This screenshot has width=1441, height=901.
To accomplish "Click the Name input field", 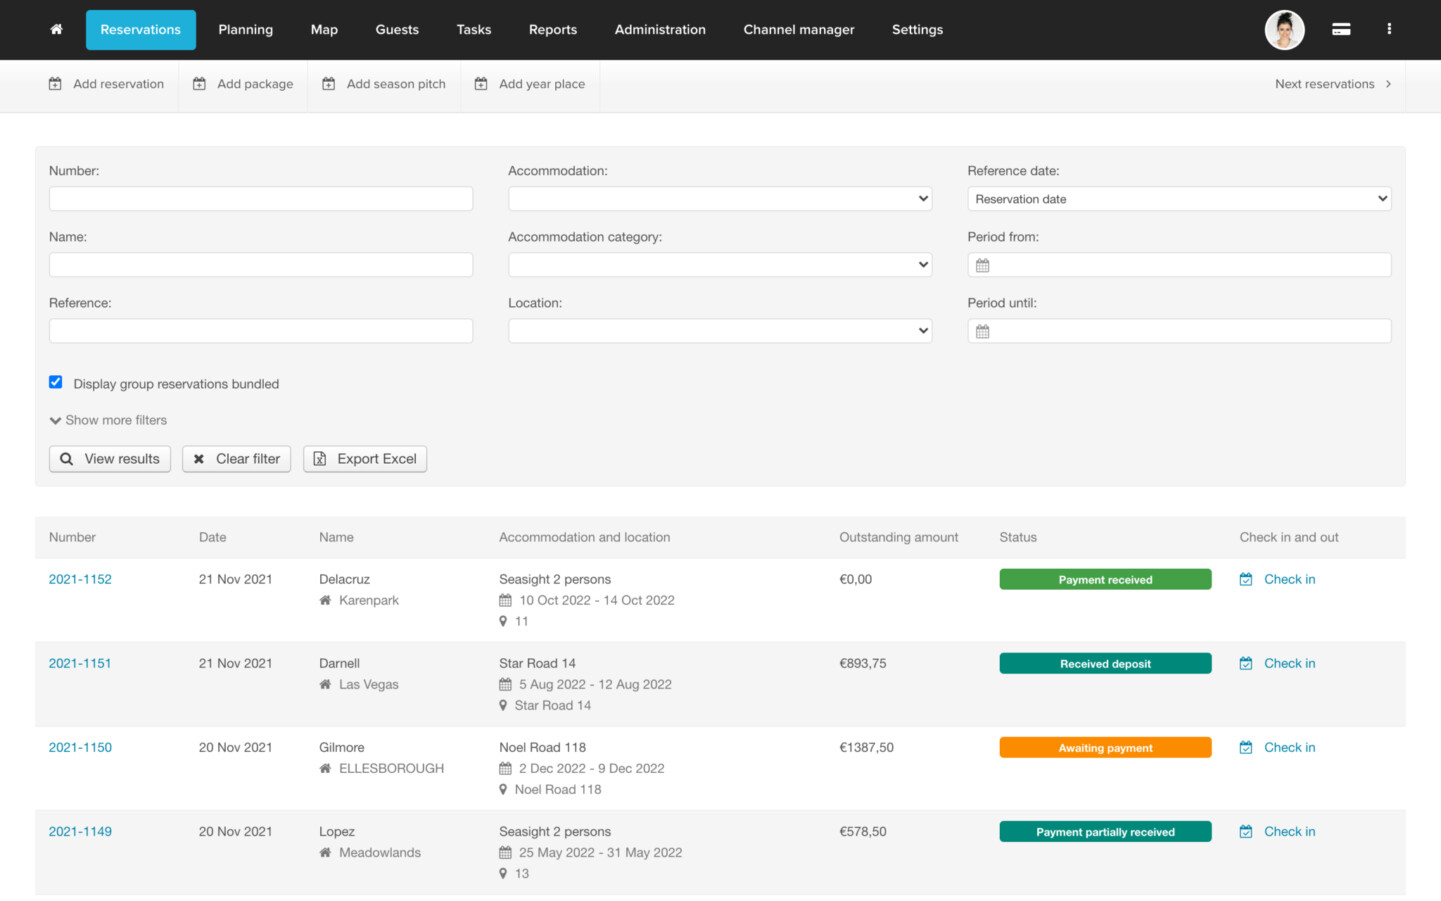I will pyautogui.click(x=260, y=265).
